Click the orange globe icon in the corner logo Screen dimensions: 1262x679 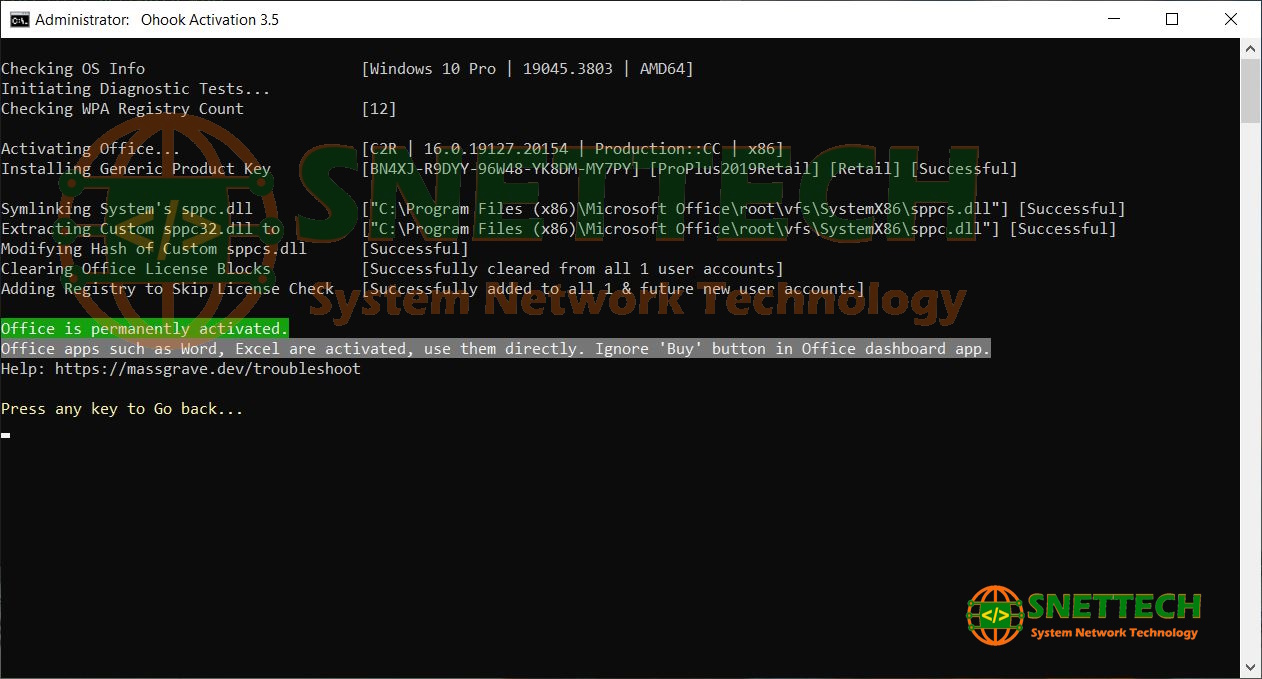(x=994, y=614)
